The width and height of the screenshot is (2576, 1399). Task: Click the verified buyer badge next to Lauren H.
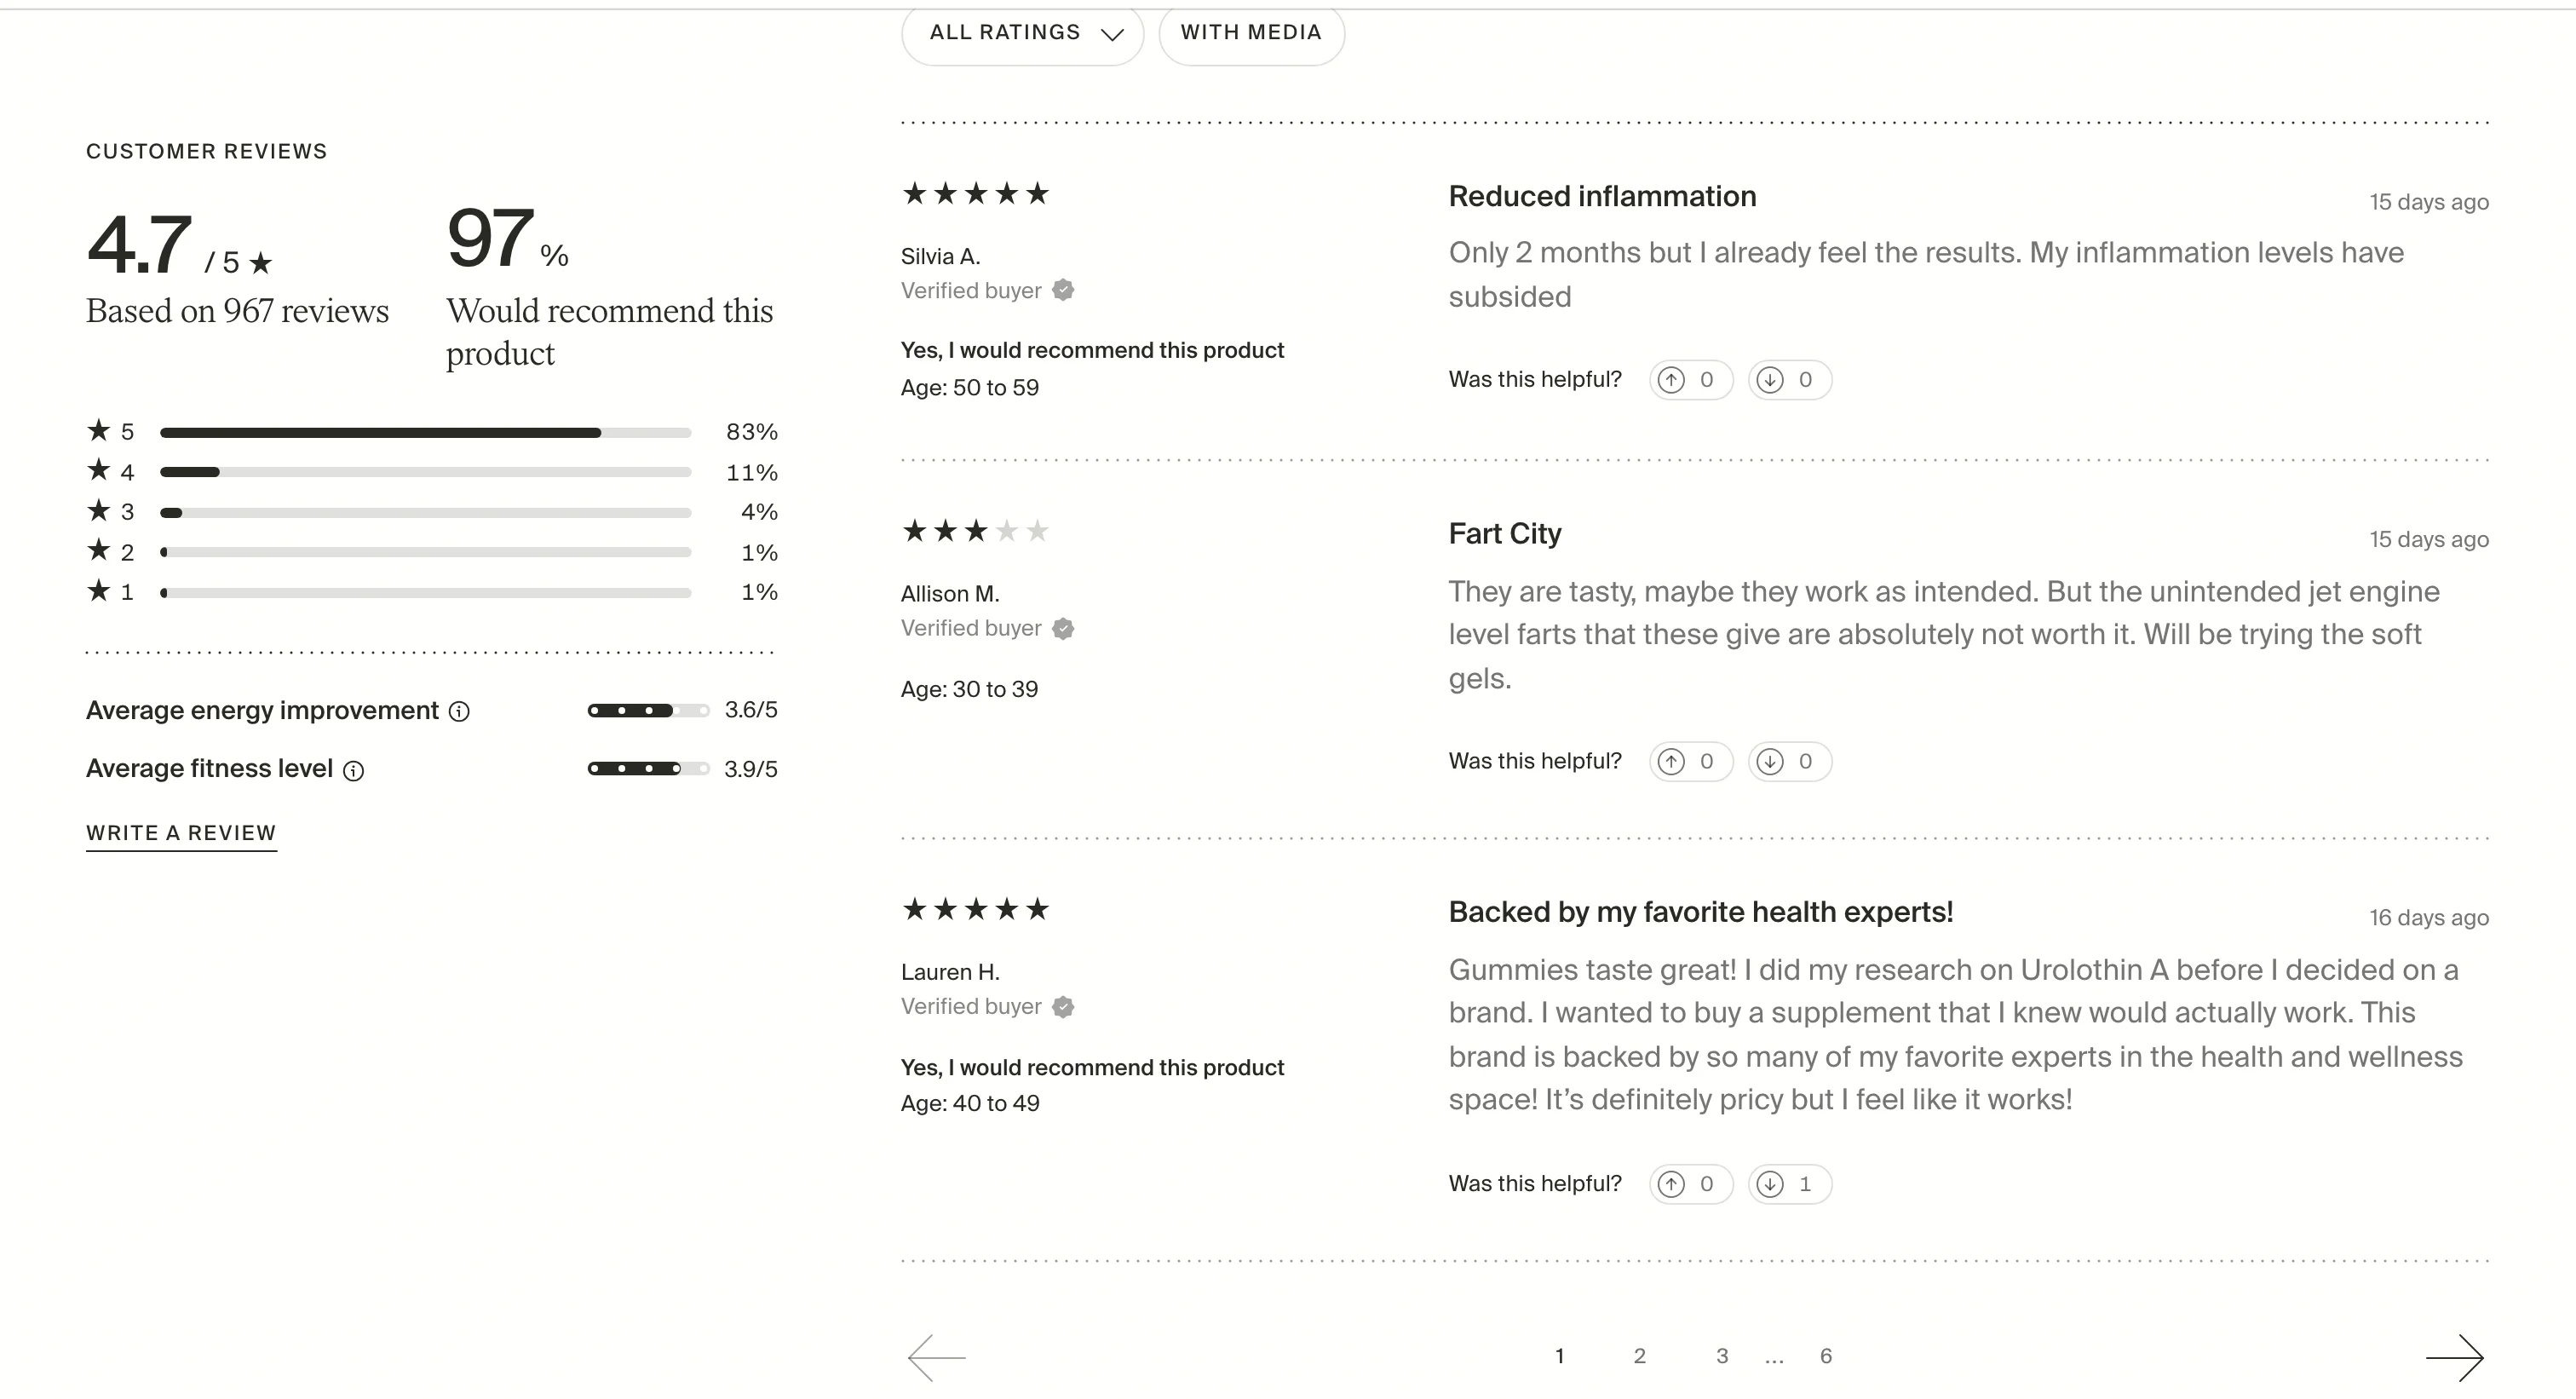point(1063,1007)
